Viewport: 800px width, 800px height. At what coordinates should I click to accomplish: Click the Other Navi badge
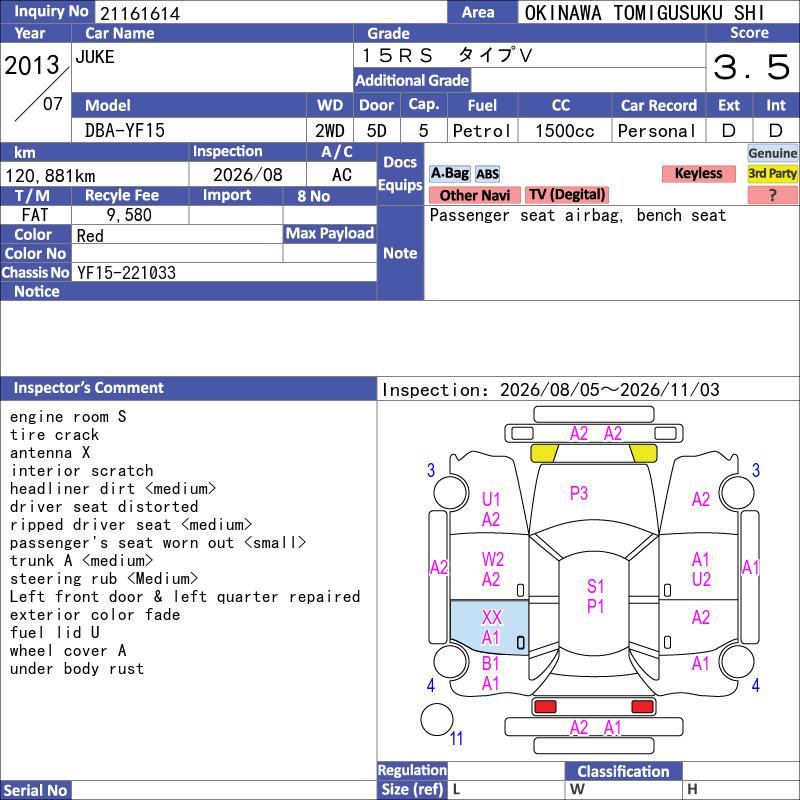coord(474,195)
